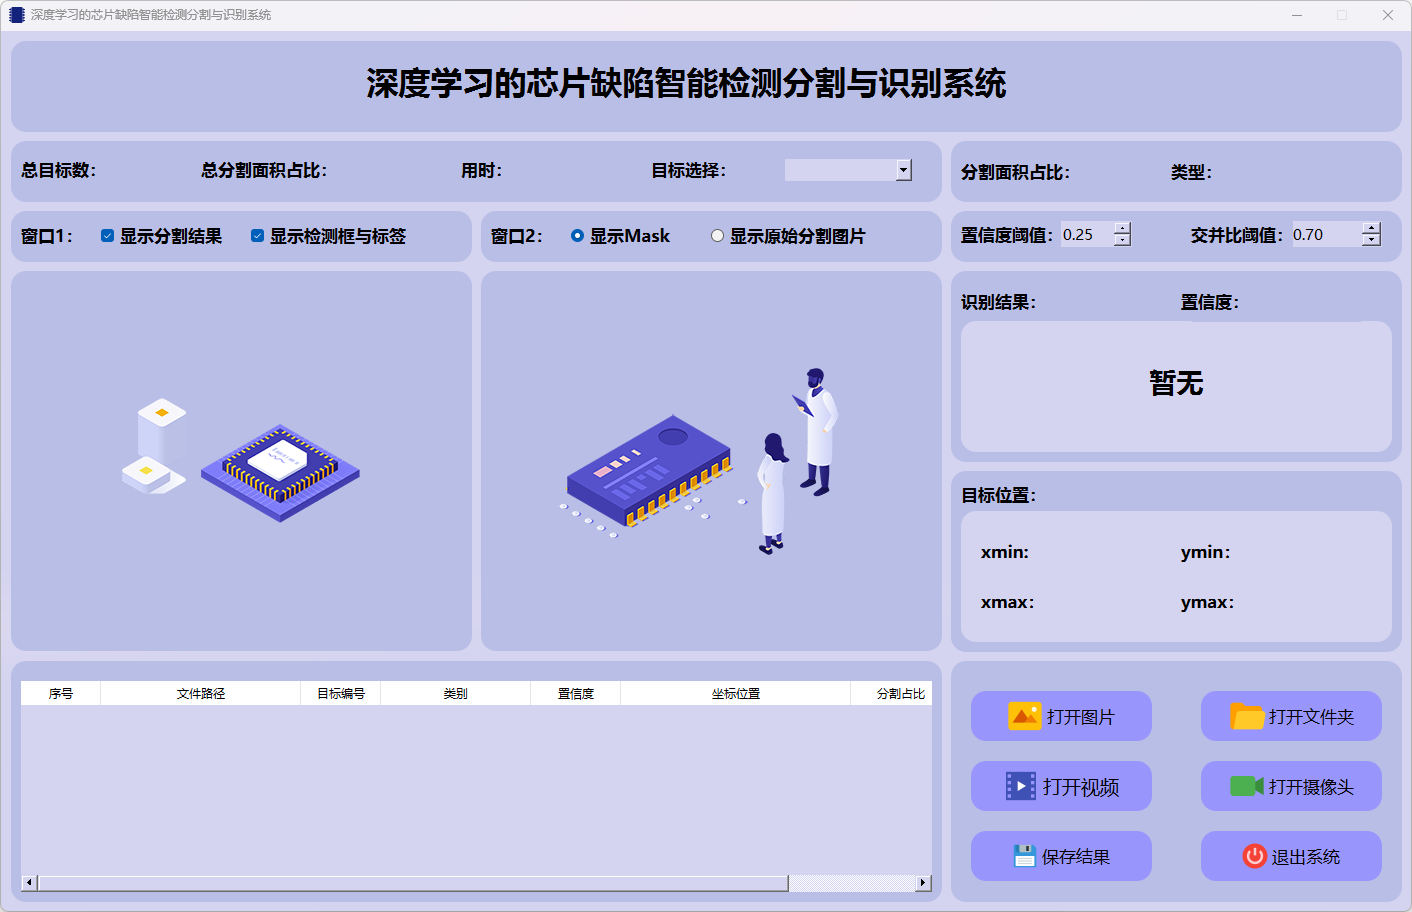Click the ymax label in 目标位置
This screenshot has width=1412, height=912.
tap(1207, 602)
